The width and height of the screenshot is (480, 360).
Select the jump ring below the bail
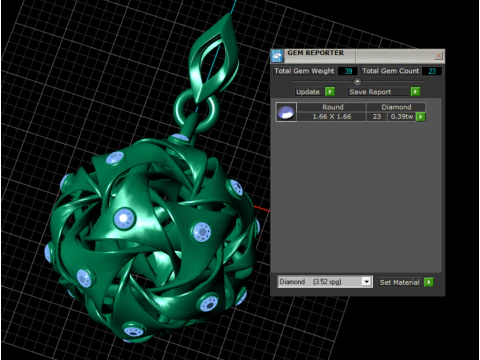(197, 110)
